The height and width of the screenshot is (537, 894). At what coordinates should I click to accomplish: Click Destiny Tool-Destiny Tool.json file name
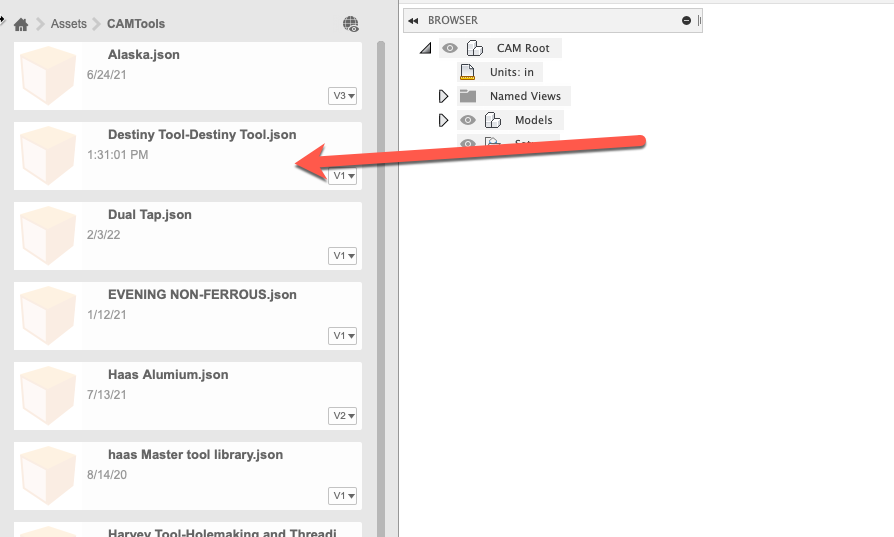[202, 135]
